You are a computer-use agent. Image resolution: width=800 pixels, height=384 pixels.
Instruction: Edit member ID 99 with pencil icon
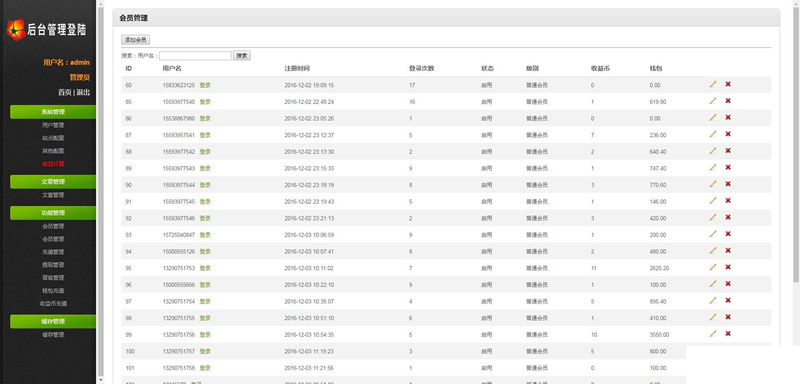[x=713, y=334]
